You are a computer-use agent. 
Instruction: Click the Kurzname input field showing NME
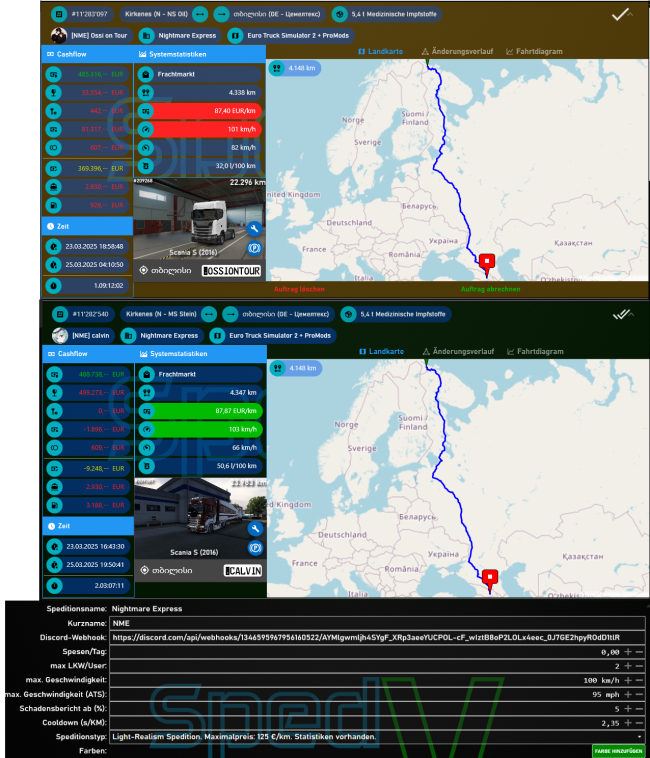click(x=377, y=623)
